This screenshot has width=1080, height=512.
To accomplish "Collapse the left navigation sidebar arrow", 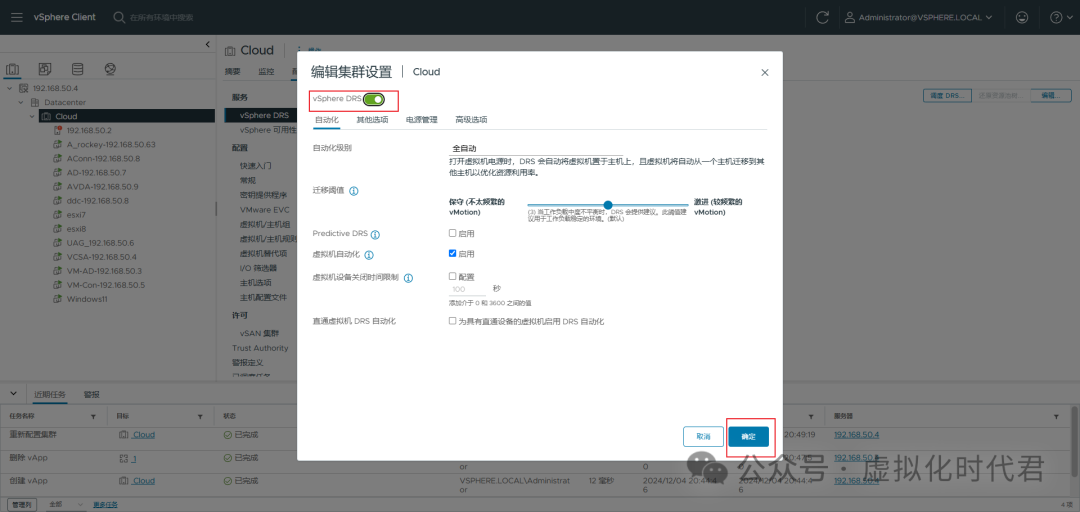I will (x=208, y=45).
